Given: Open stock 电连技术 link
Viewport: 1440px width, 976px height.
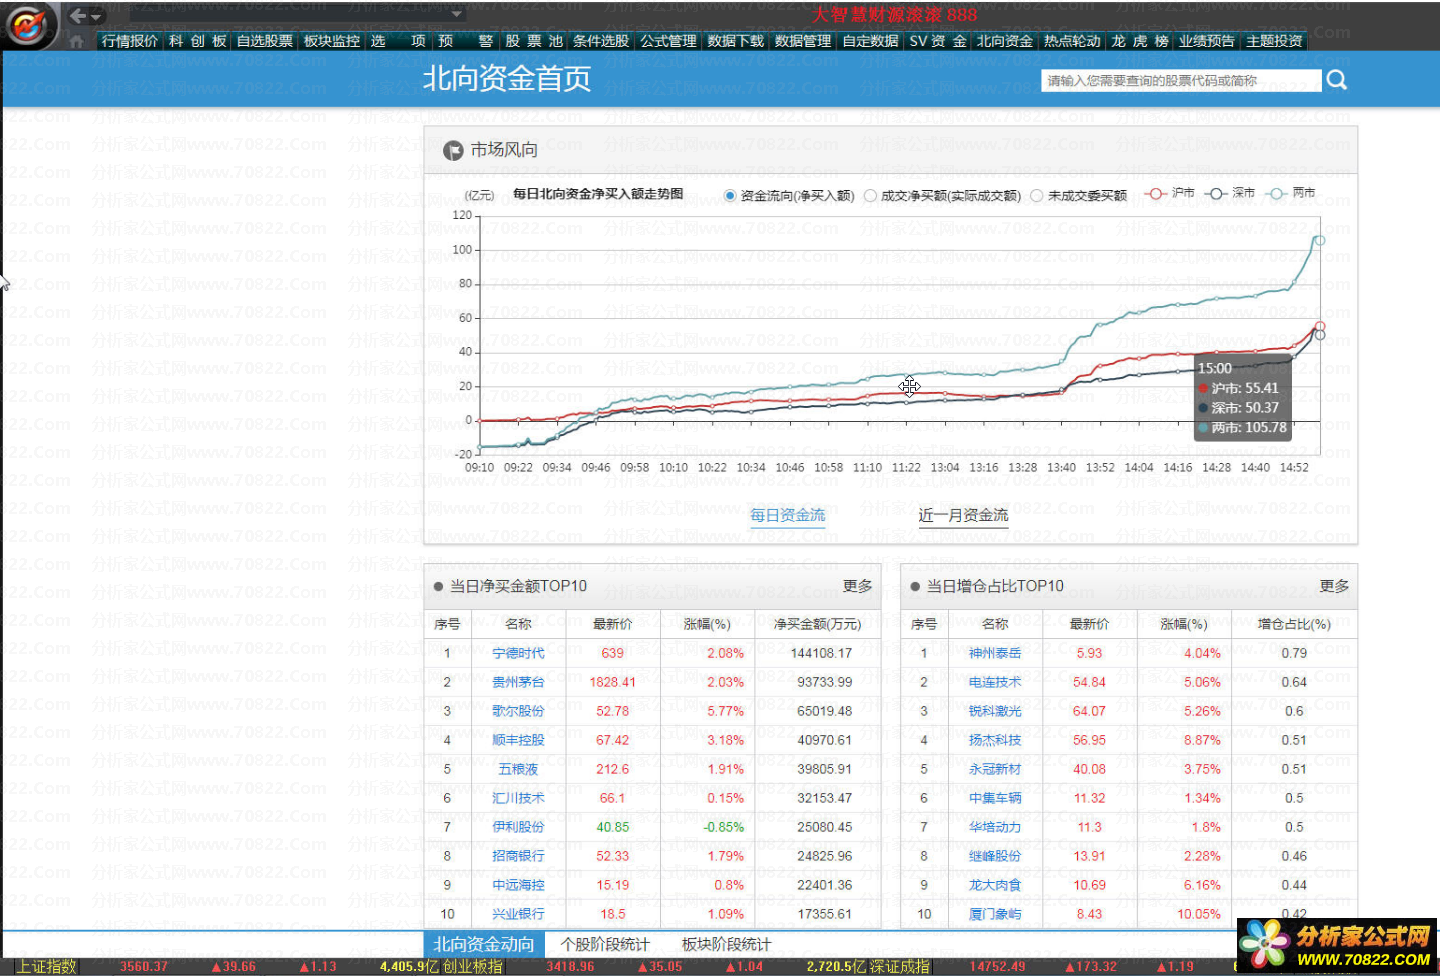Looking at the screenshot, I should 995,682.
